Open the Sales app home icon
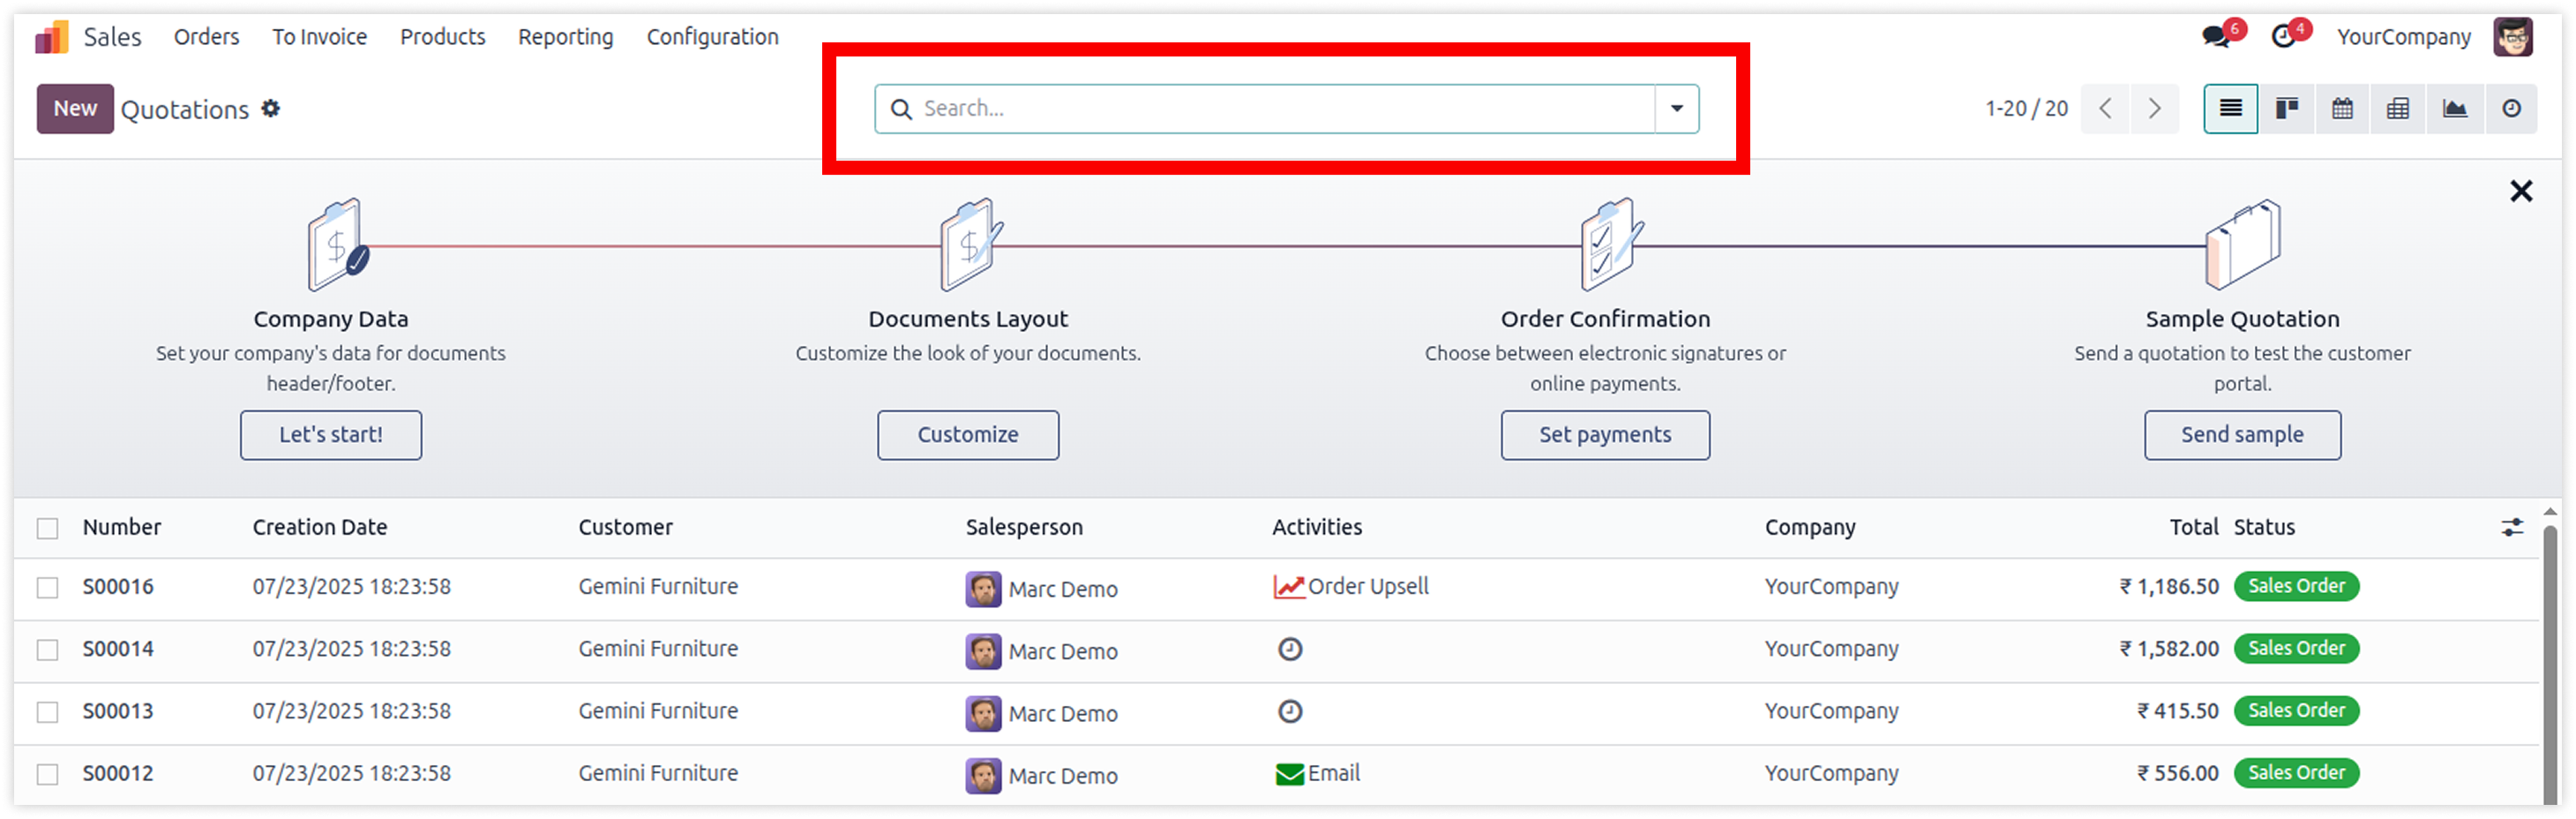Screen dimensions: 2576x819 tap(52, 37)
